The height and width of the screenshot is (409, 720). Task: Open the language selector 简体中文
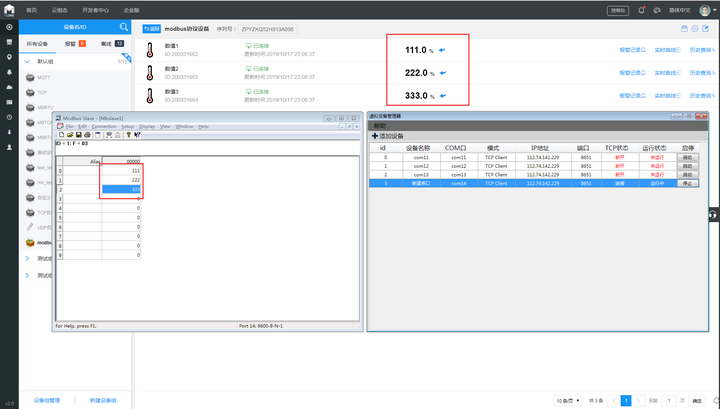(x=680, y=10)
